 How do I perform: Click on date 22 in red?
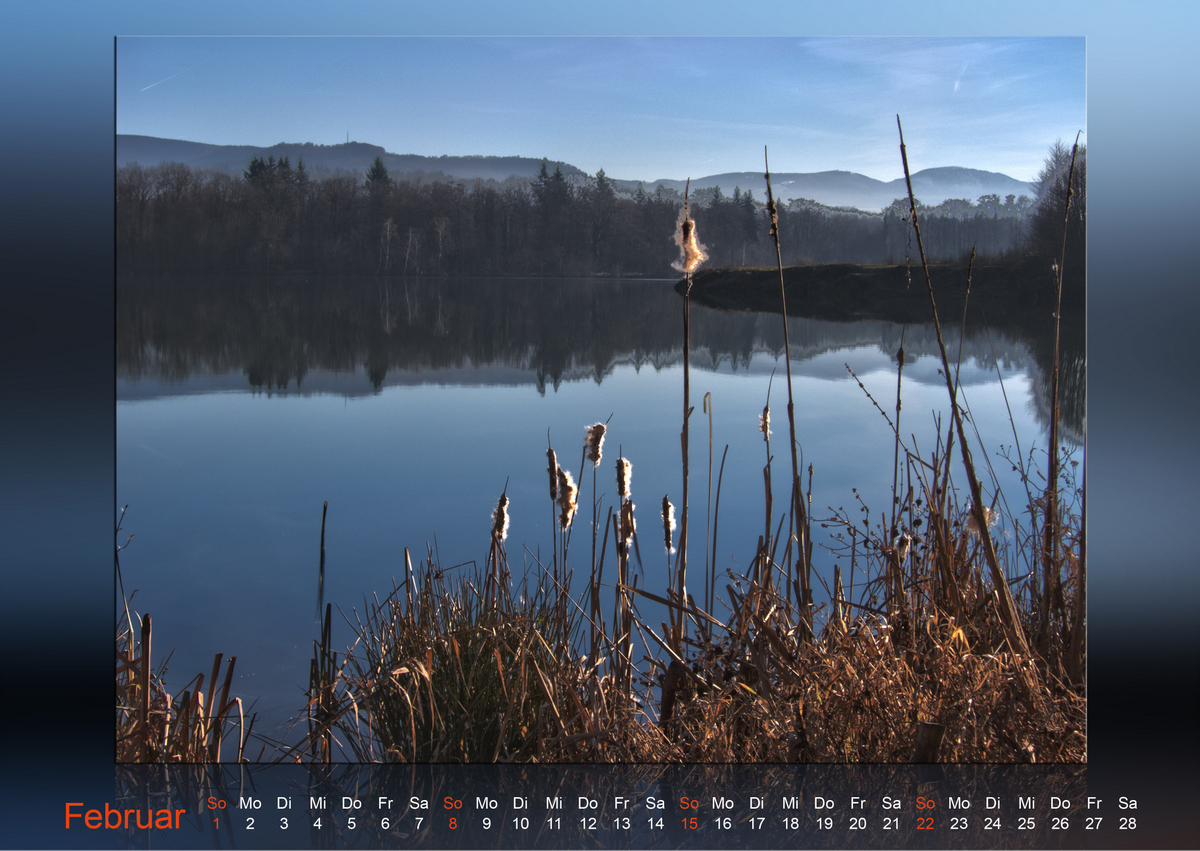click(925, 824)
